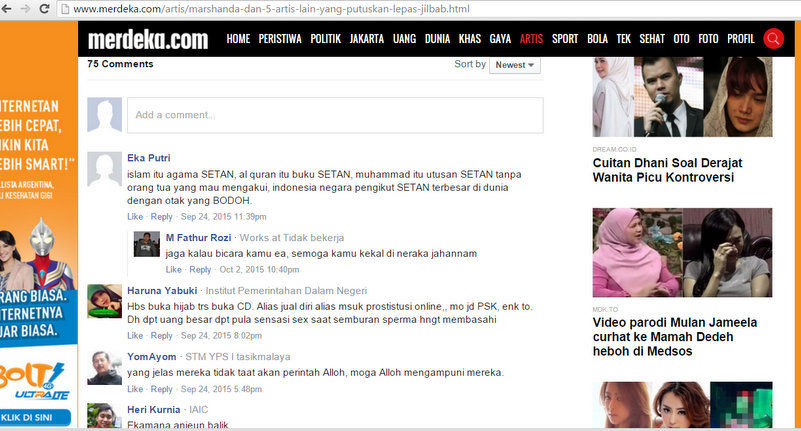Open the DUNIA section
The height and width of the screenshot is (431, 801).
click(437, 39)
